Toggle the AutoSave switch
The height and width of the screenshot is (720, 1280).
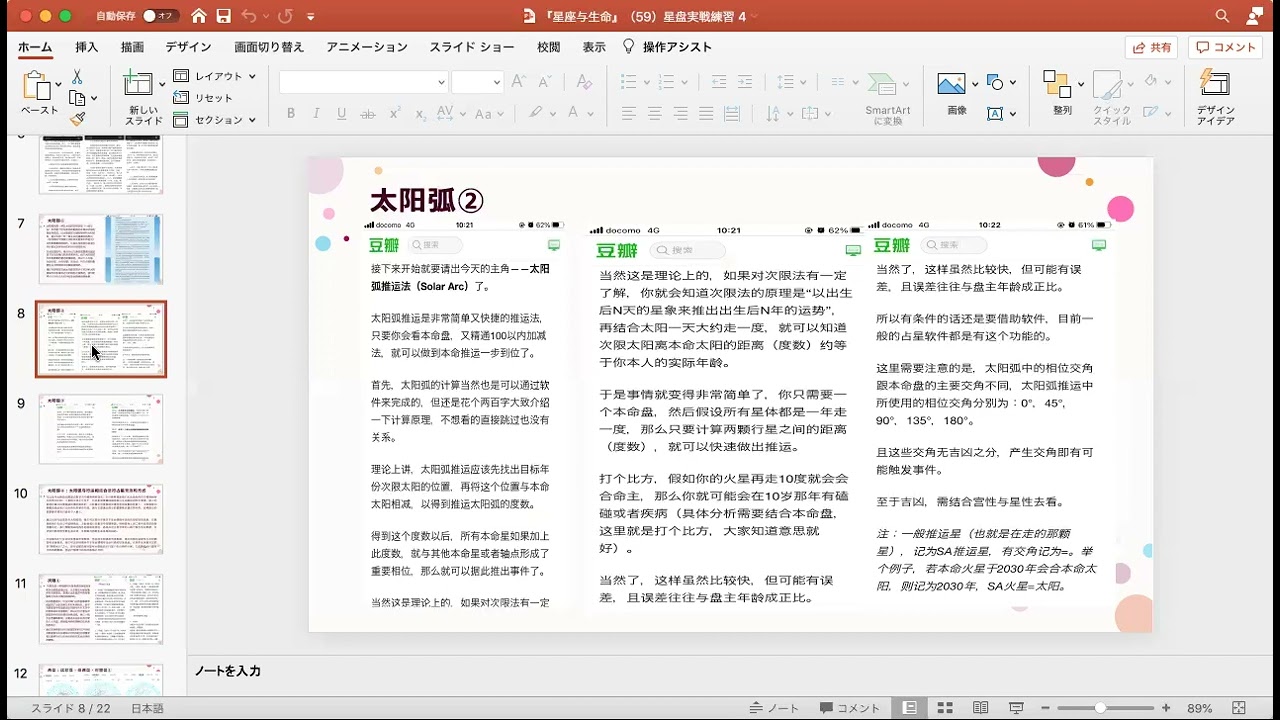(159, 16)
